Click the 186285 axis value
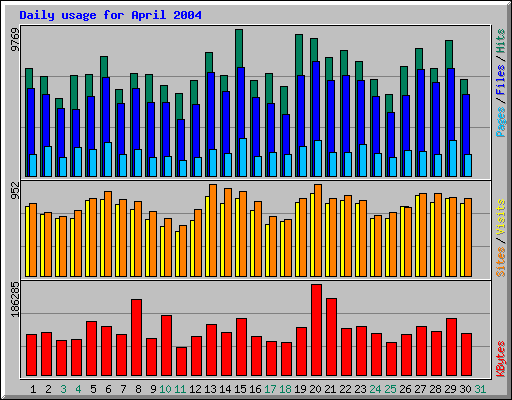The width and height of the screenshot is (512, 400). [x=15, y=299]
